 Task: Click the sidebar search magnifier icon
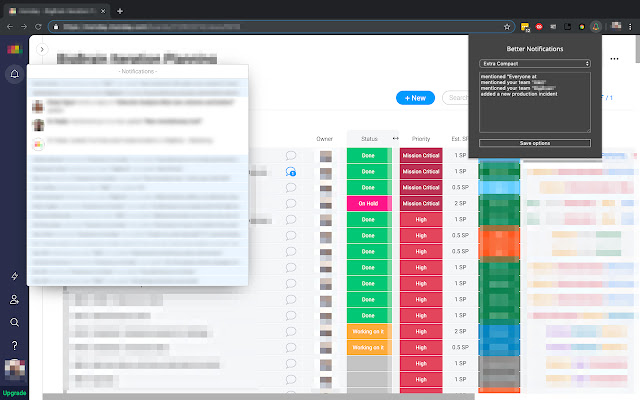tap(15, 322)
